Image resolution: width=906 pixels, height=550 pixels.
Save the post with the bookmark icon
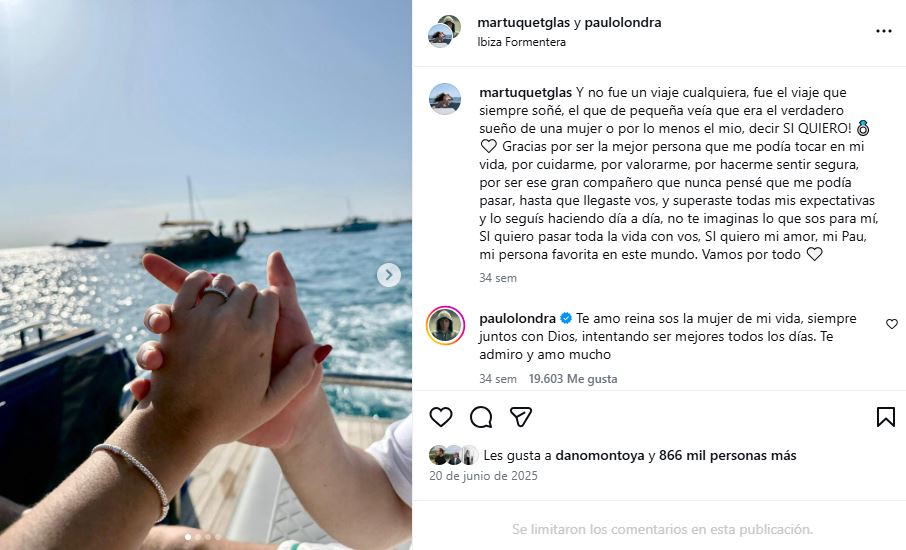pyautogui.click(x=885, y=417)
